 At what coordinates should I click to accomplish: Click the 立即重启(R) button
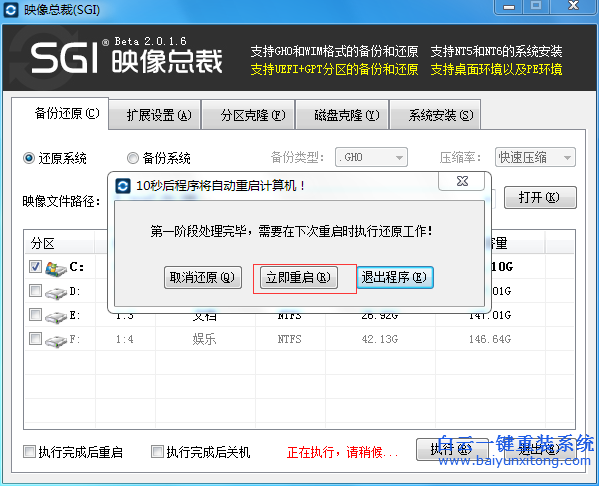[x=299, y=277]
